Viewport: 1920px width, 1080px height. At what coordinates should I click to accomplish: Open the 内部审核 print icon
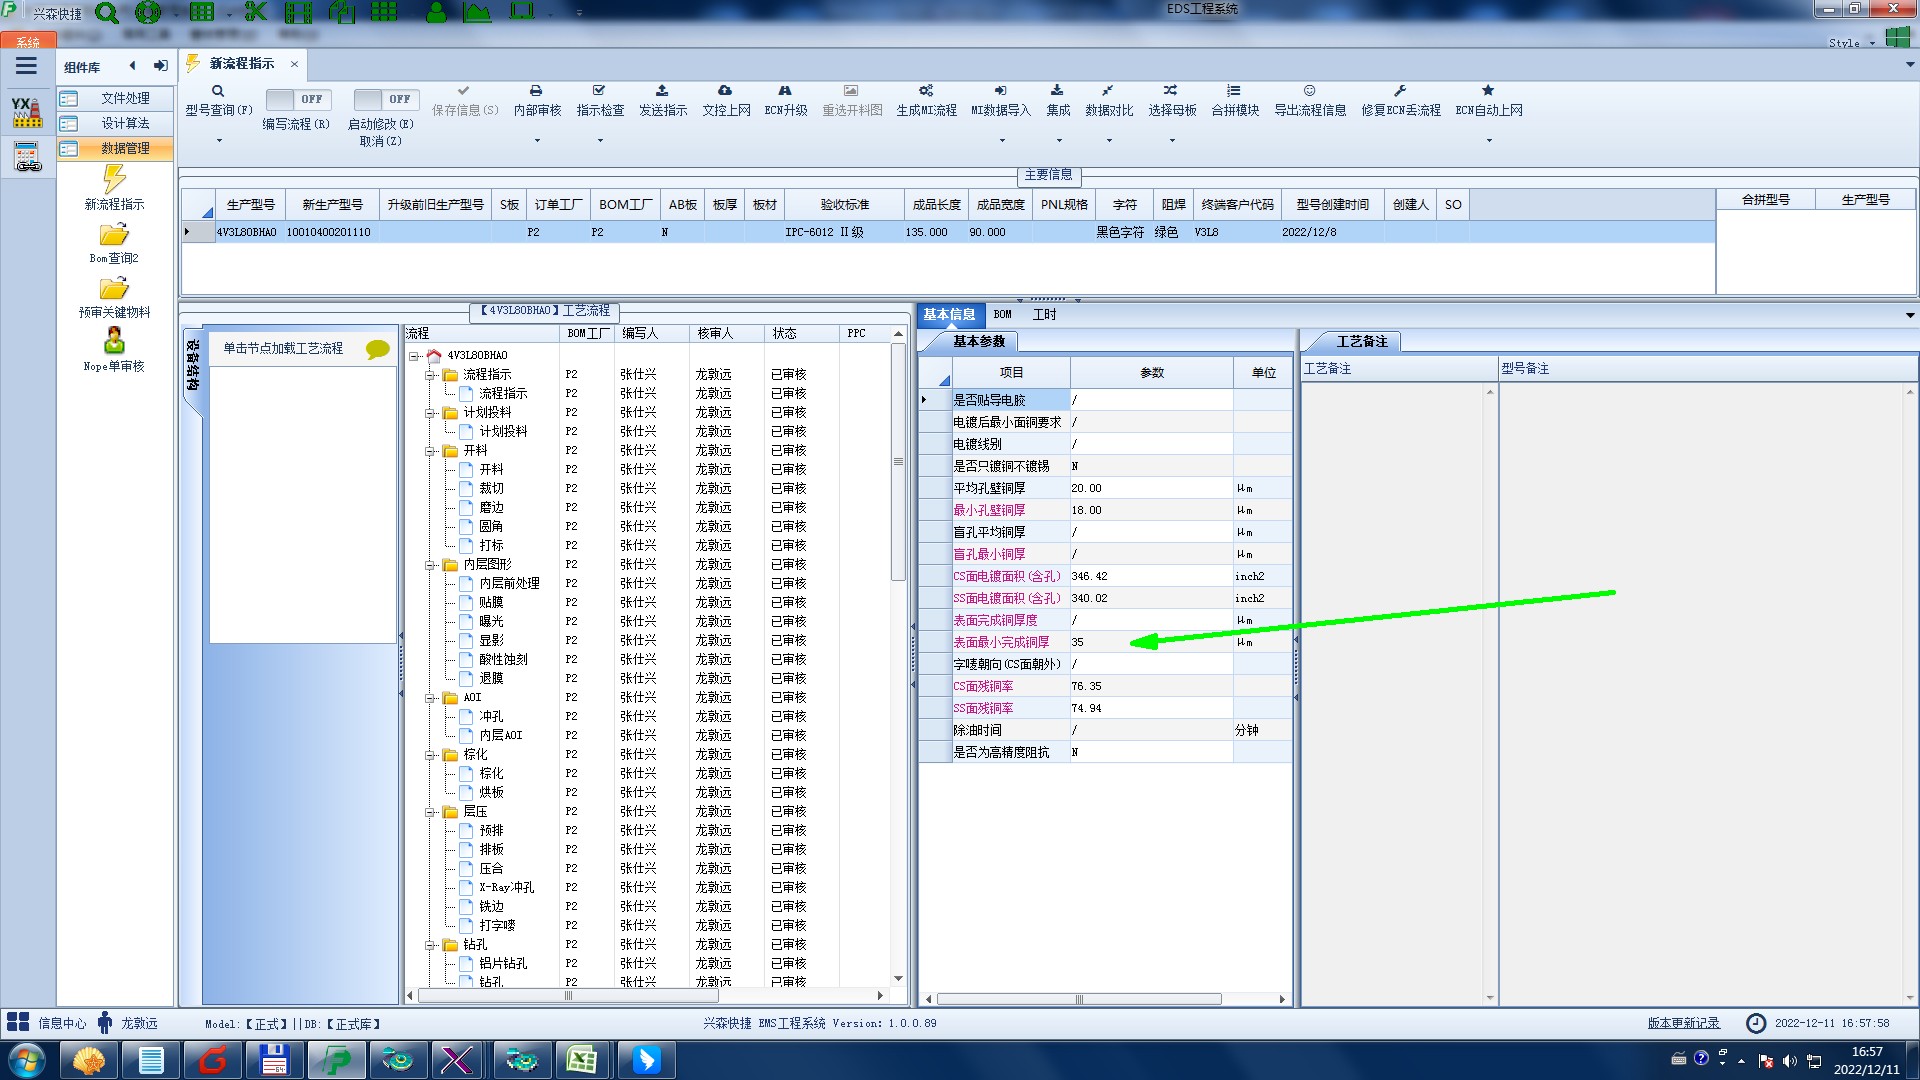(x=536, y=91)
